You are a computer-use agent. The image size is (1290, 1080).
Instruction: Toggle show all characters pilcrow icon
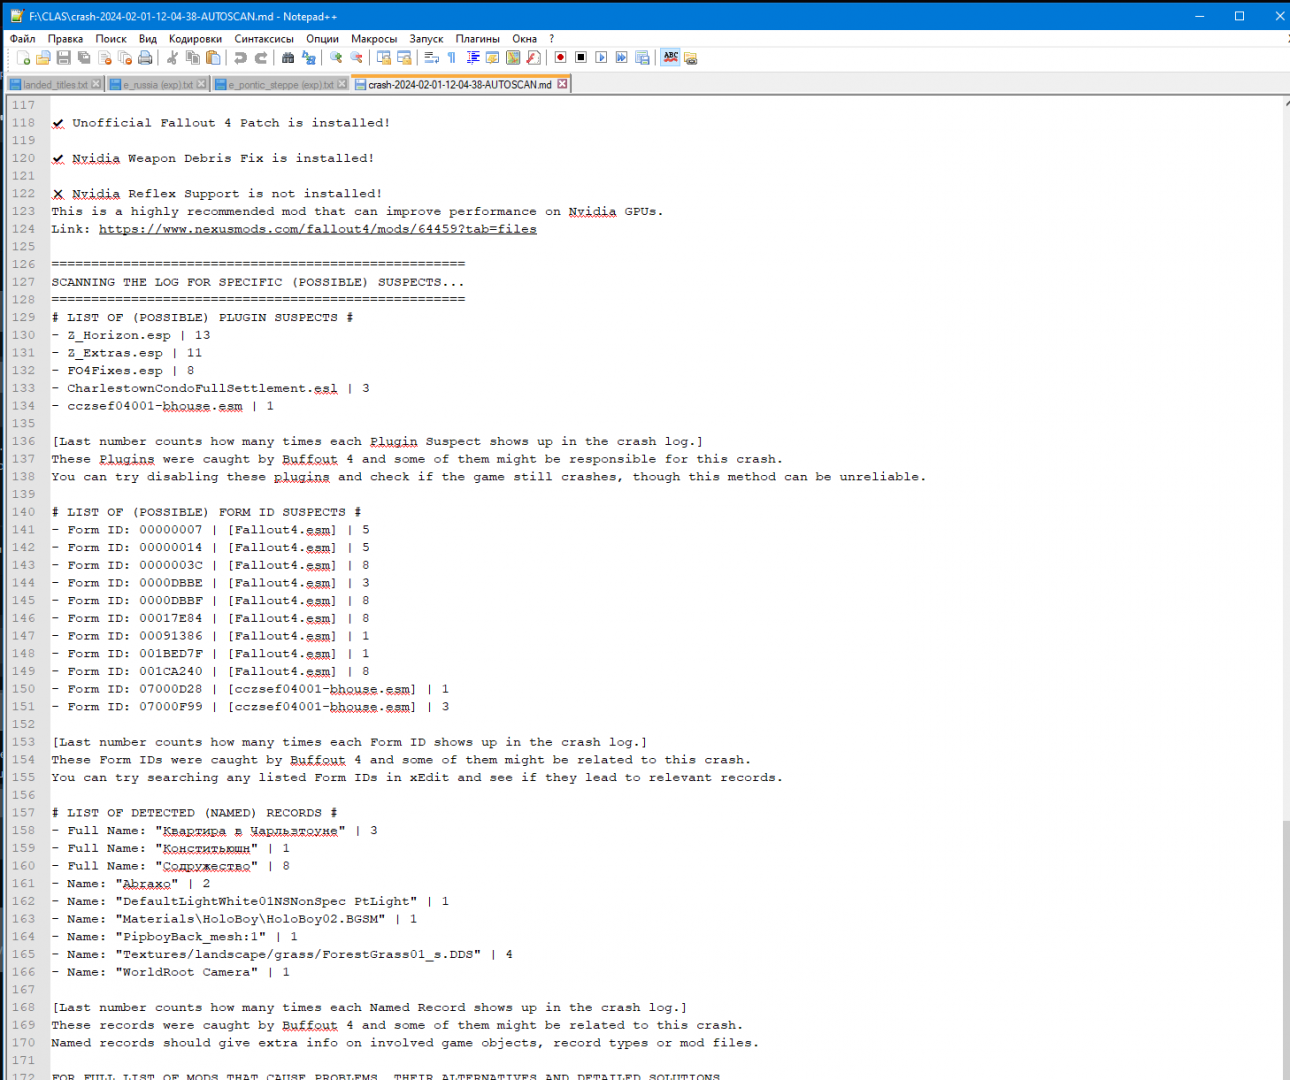pyautogui.click(x=452, y=58)
